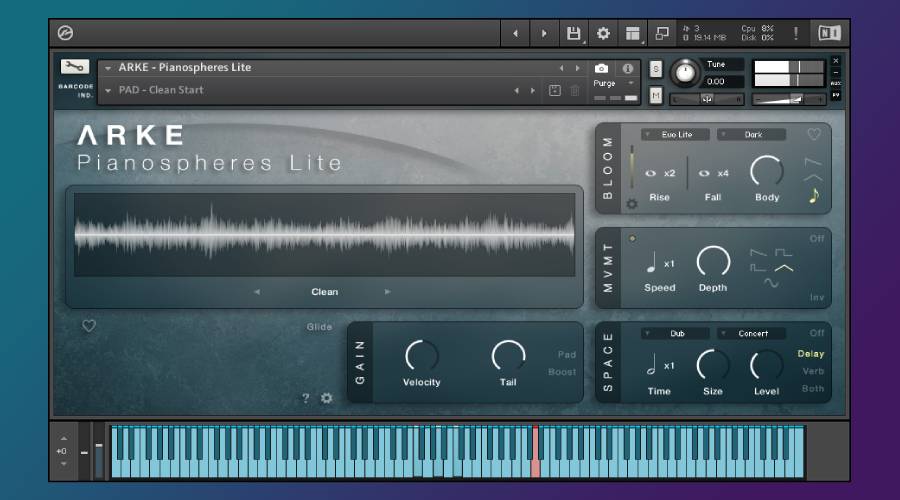Click the save floppy disk icon
The height and width of the screenshot is (500, 900).
574,33
